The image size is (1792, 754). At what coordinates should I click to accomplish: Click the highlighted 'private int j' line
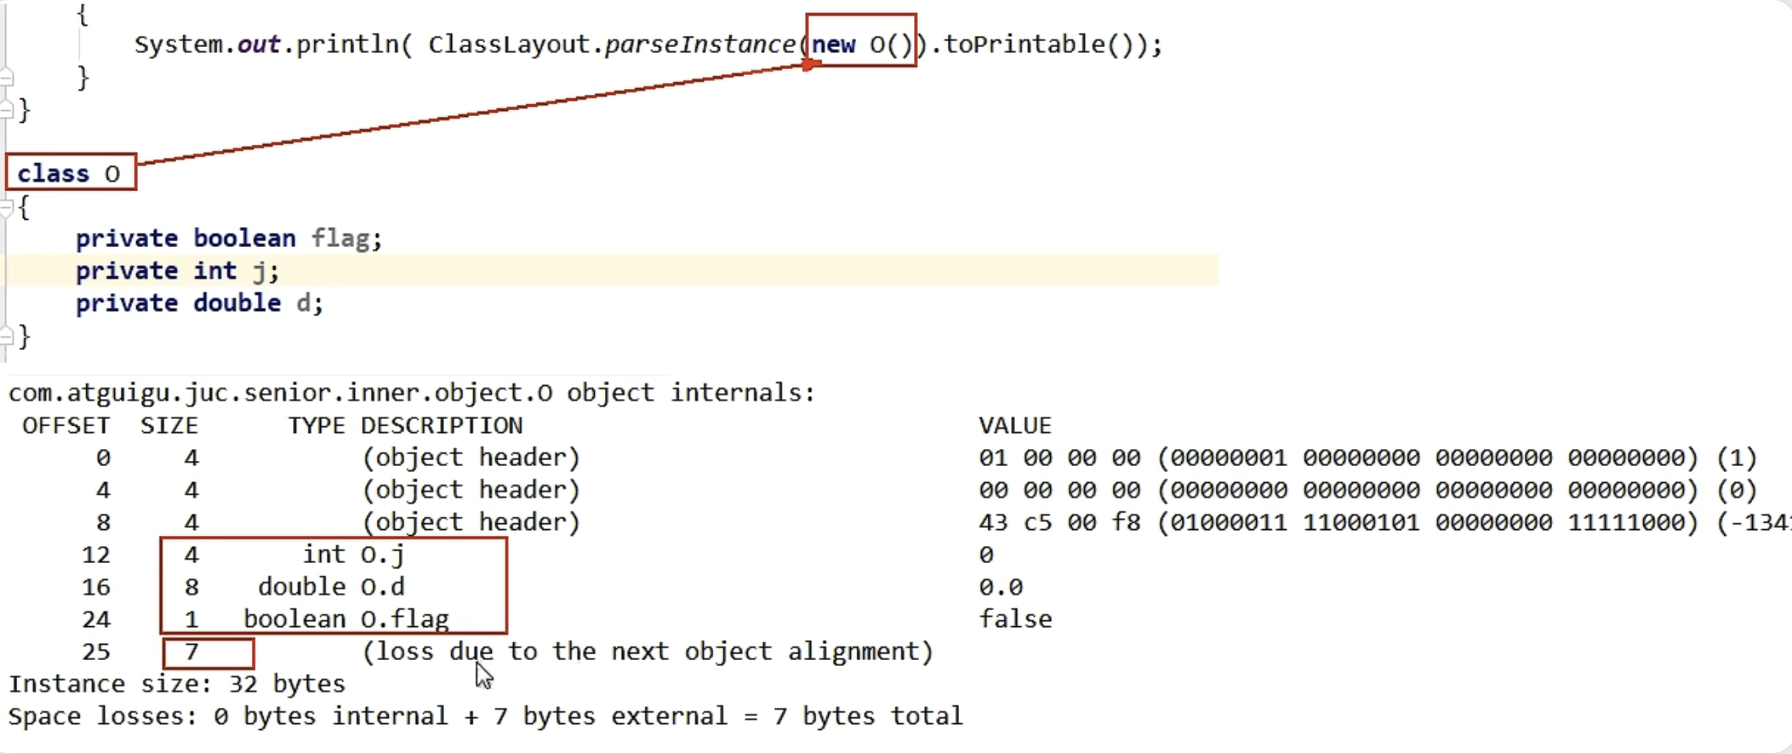[x=177, y=271]
